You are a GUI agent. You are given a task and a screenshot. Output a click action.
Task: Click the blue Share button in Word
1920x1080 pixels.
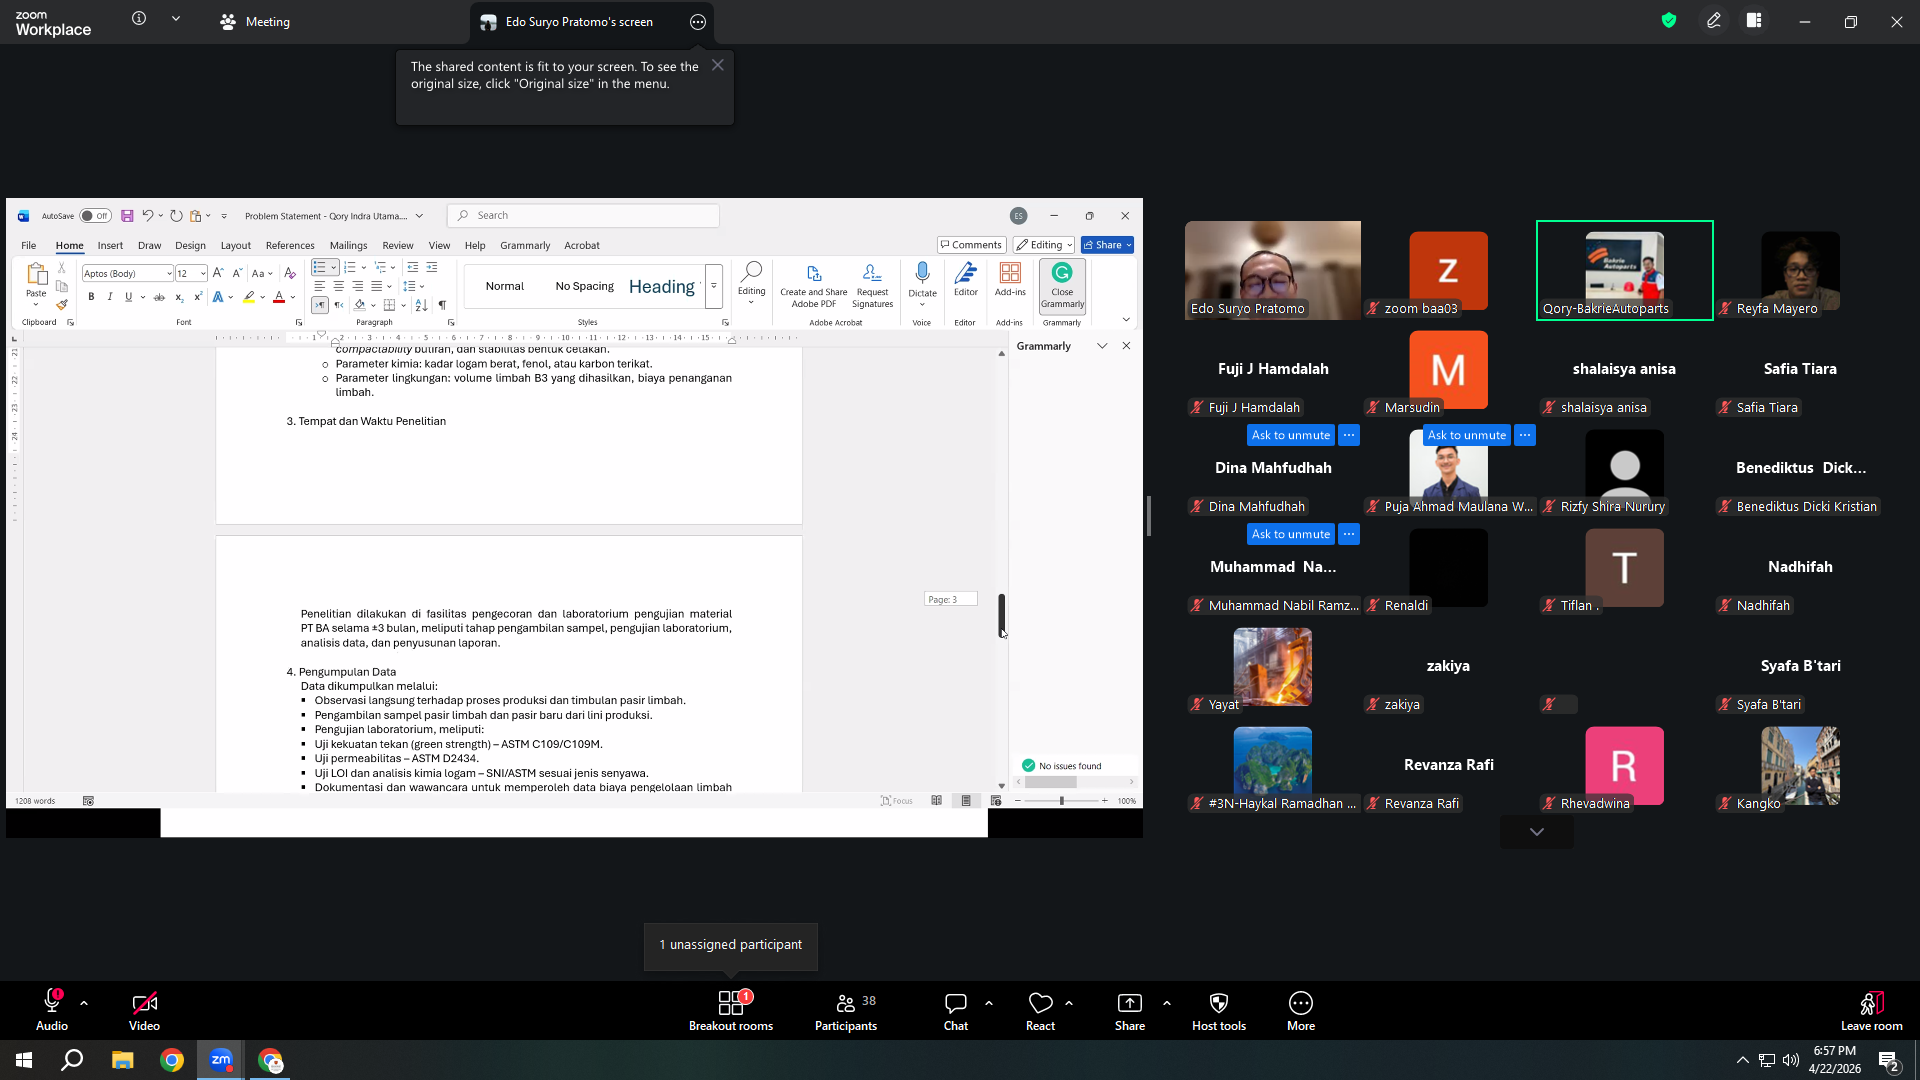coord(1107,245)
